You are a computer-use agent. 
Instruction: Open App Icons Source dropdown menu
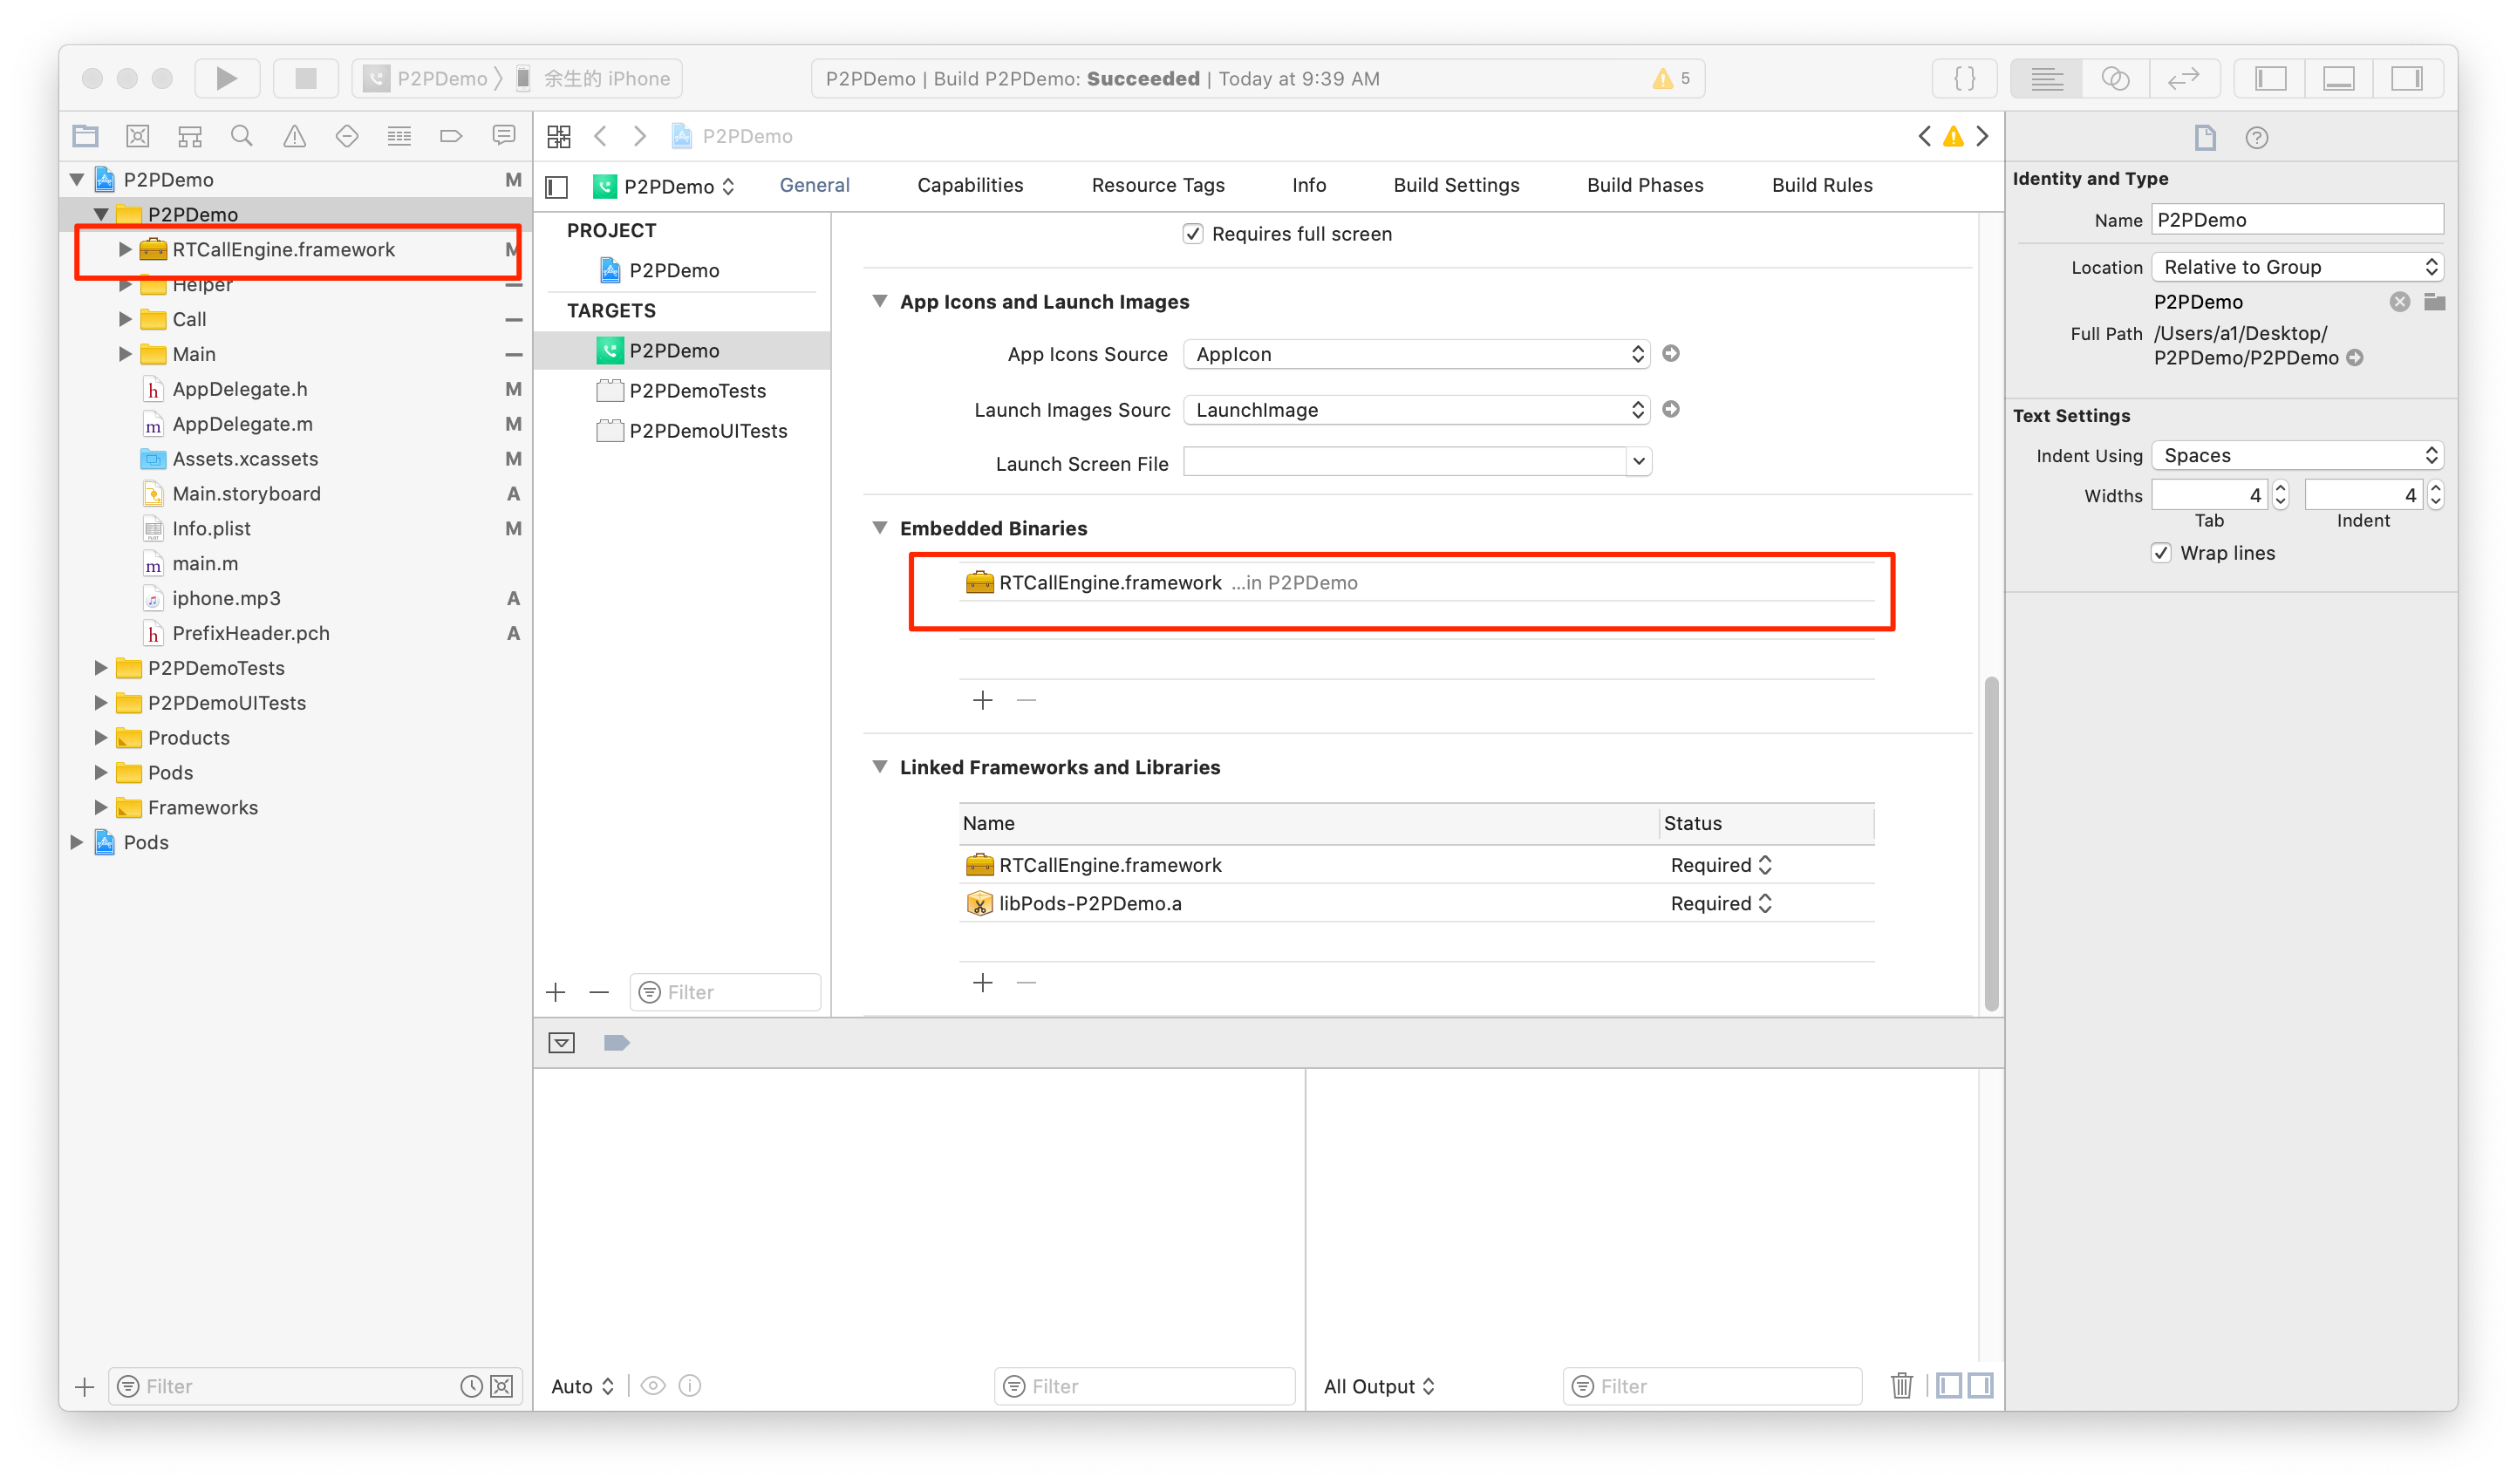coord(1413,353)
